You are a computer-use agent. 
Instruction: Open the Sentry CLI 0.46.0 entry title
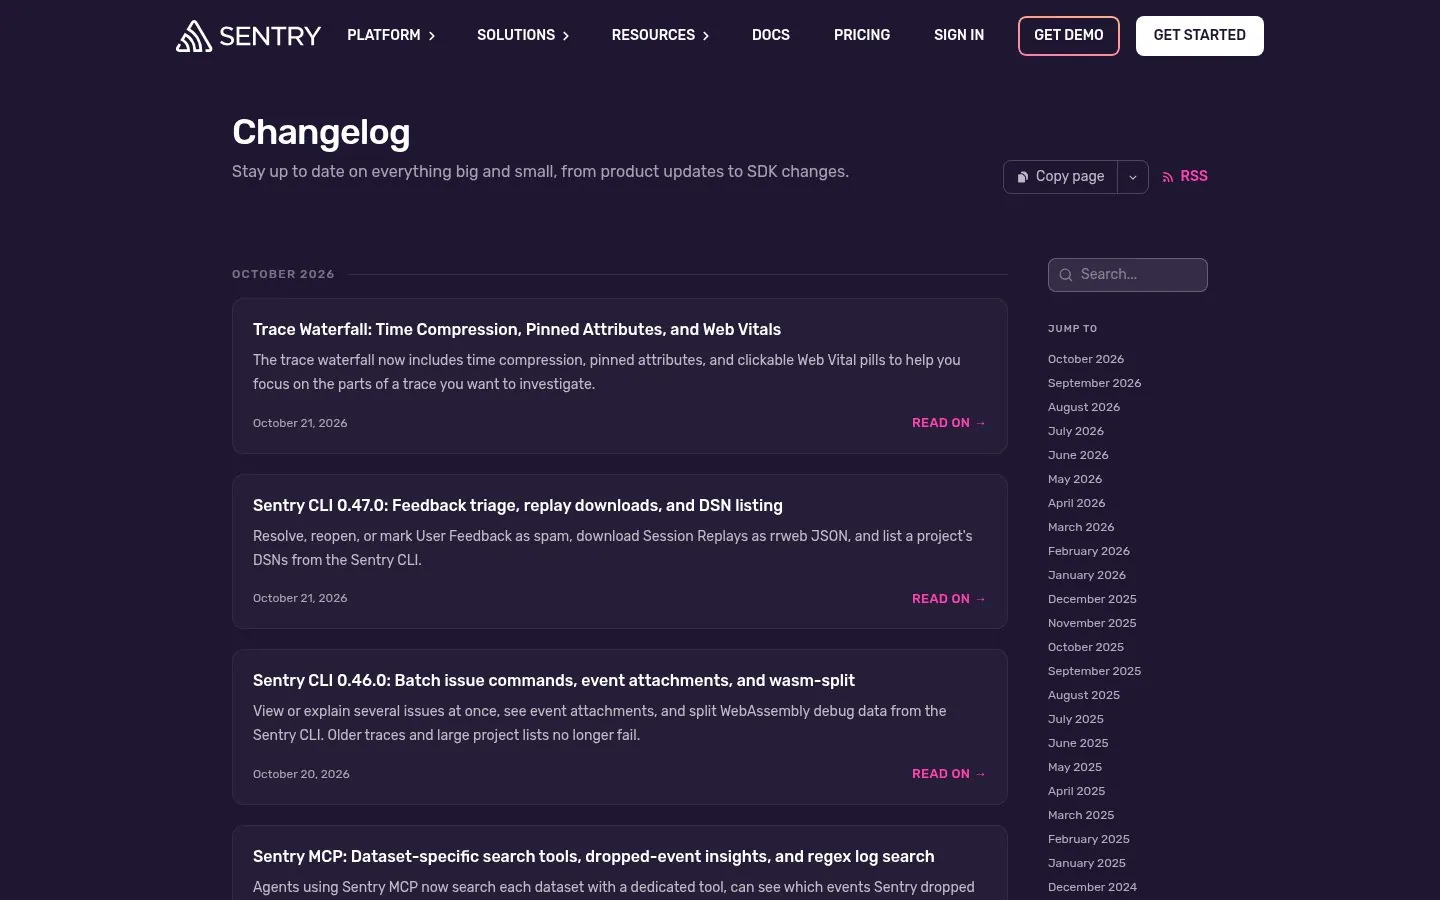tap(554, 680)
